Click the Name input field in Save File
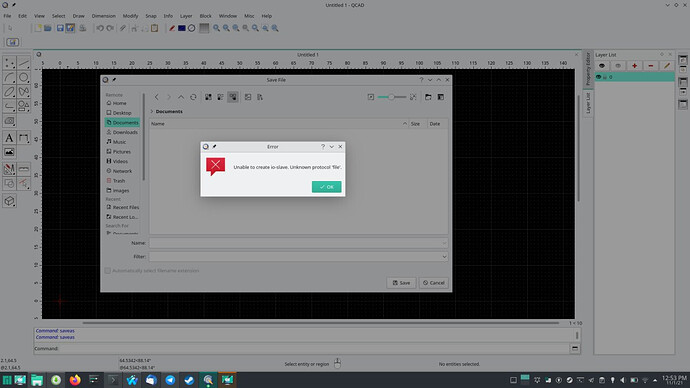Image resolution: width=690 pixels, height=388 pixels. pyautogui.click(x=298, y=243)
